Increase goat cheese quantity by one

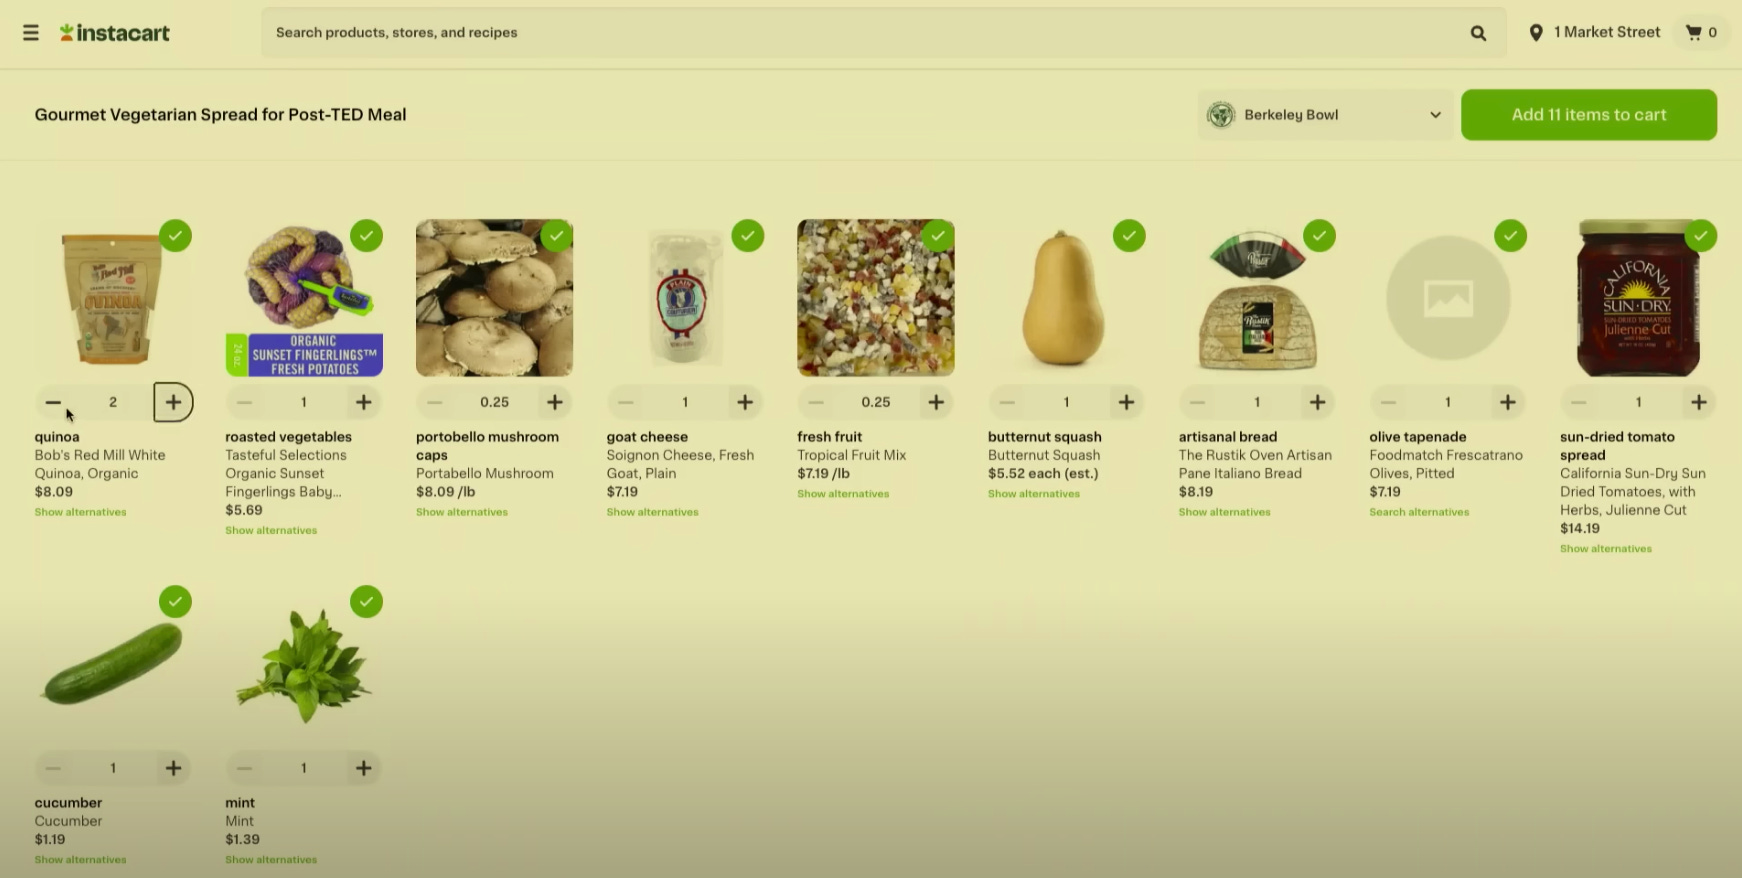pos(745,402)
